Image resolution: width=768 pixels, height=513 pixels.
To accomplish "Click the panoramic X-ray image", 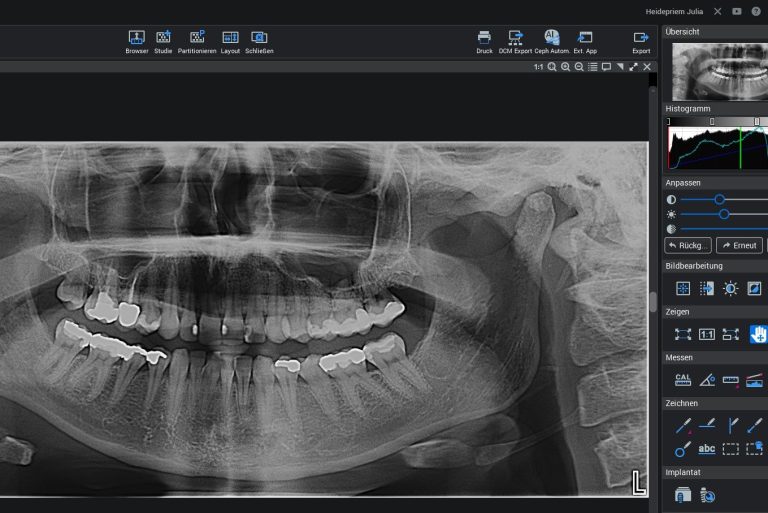I will pos(324,319).
